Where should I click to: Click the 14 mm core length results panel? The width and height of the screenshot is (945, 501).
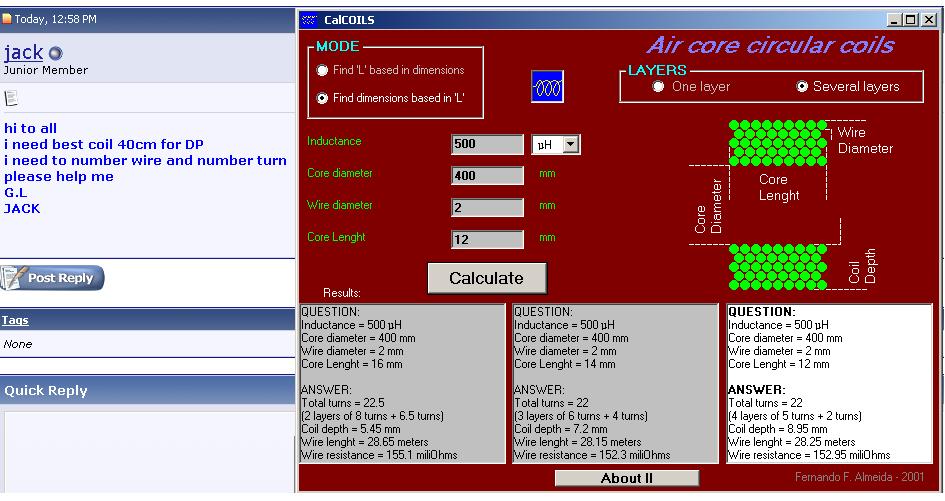(615, 383)
